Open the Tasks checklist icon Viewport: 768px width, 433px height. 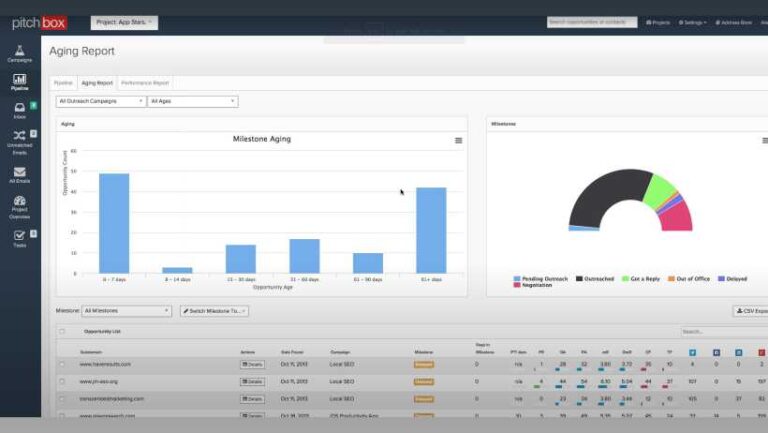(20, 238)
